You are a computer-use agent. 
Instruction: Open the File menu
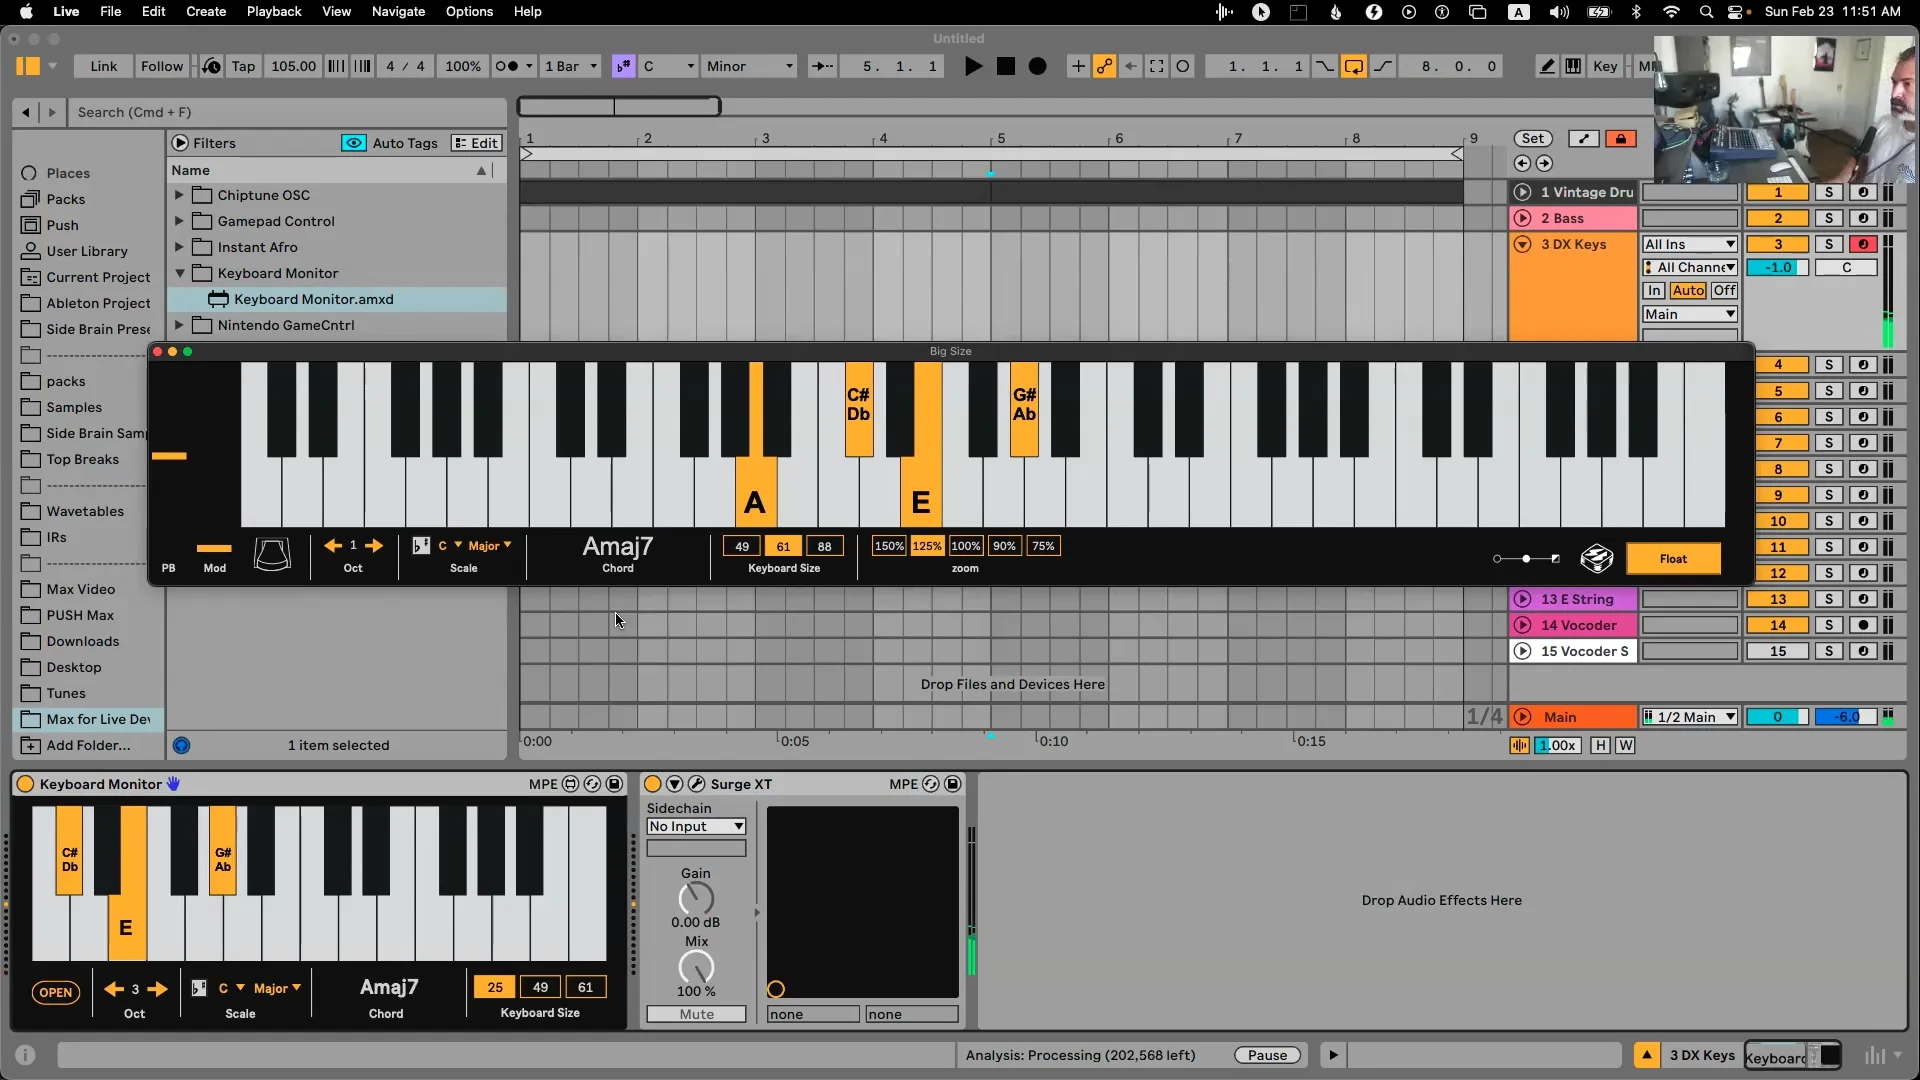tap(110, 12)
